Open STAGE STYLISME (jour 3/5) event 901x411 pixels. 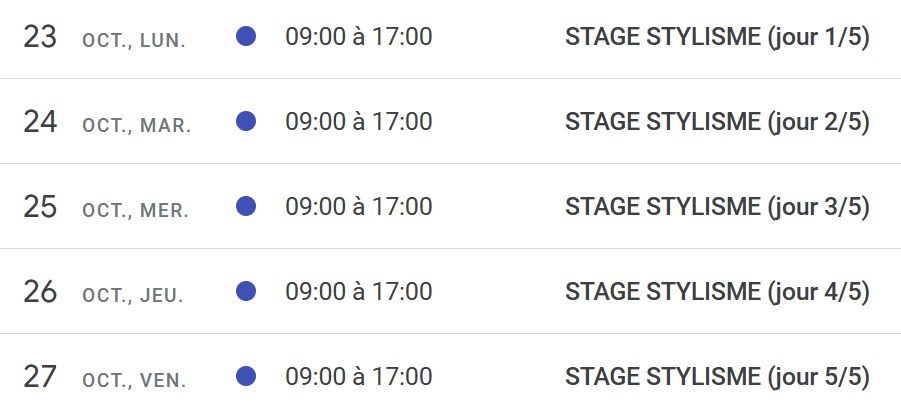pos(717,207)
